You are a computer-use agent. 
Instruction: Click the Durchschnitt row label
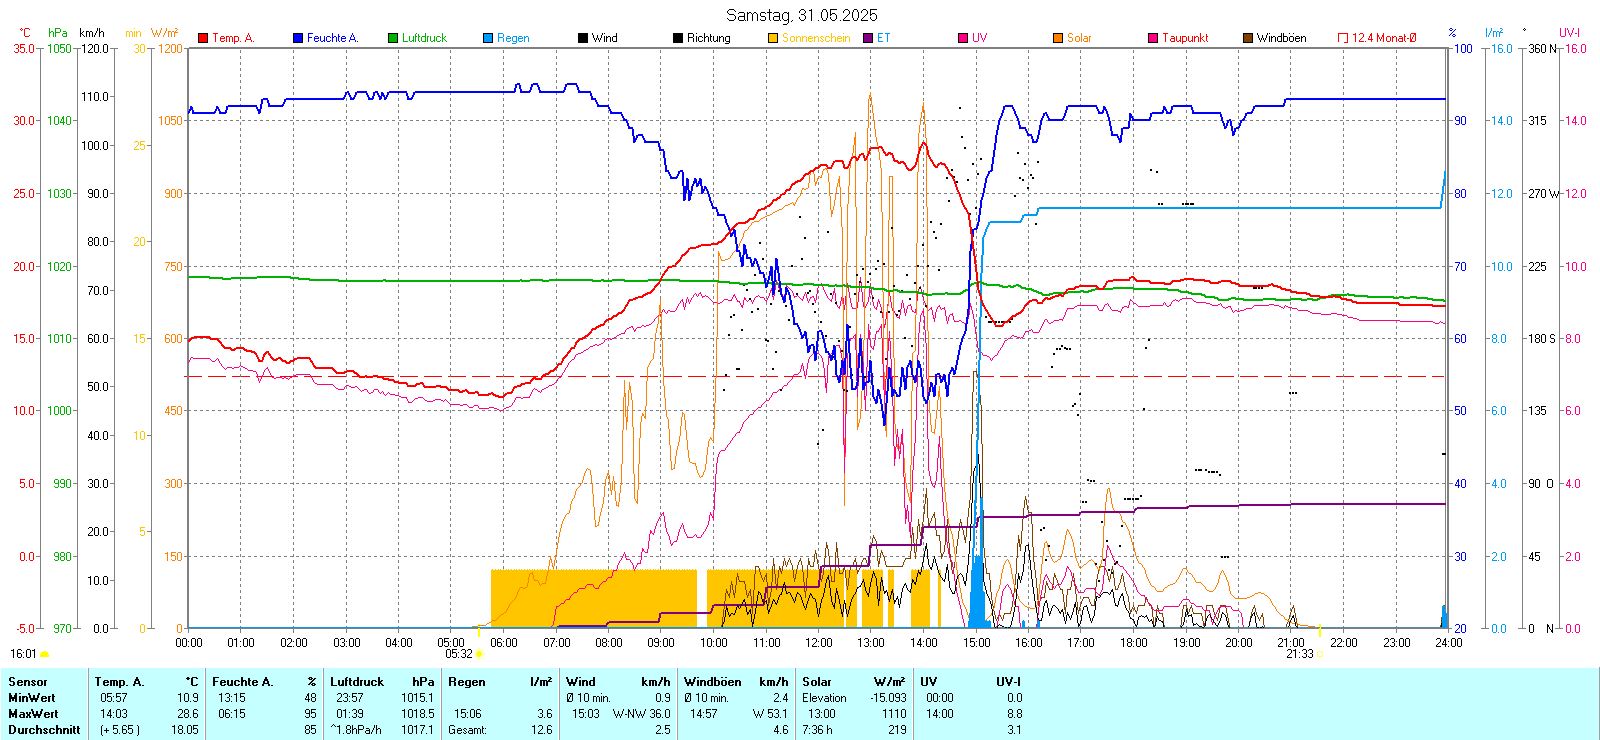[44, 730]
